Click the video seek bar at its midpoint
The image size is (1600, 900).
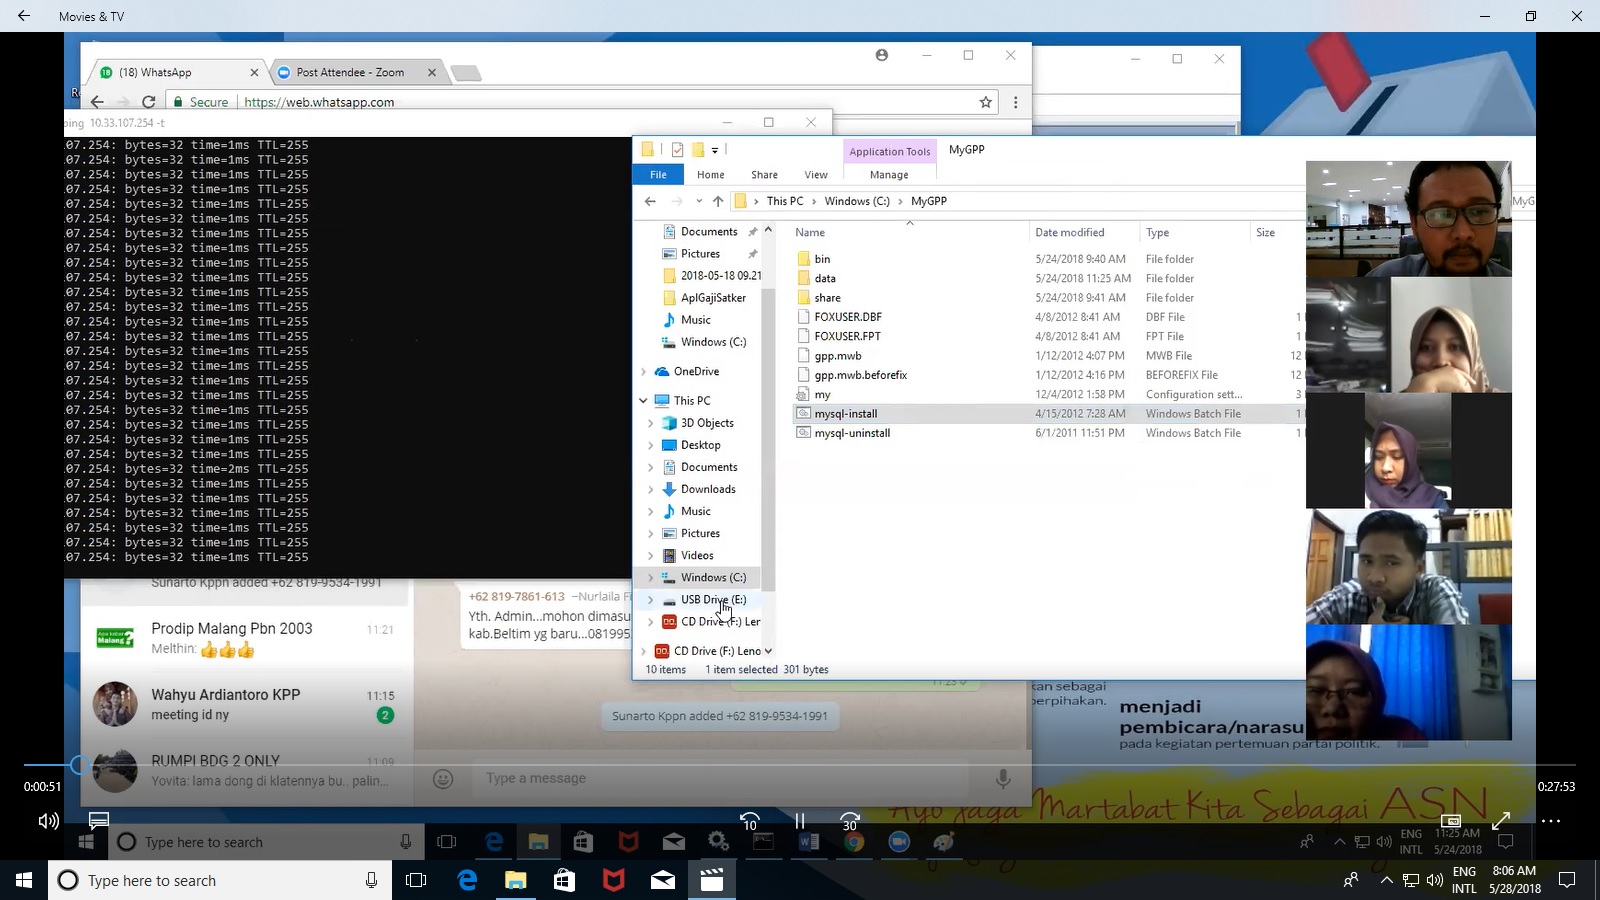pyautogui.click(x=800, y=765)
